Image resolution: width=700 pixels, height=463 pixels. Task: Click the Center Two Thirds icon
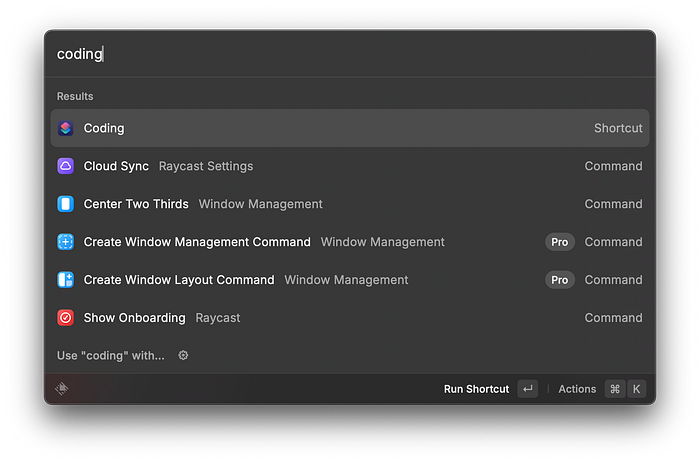[x=66, y=204]
